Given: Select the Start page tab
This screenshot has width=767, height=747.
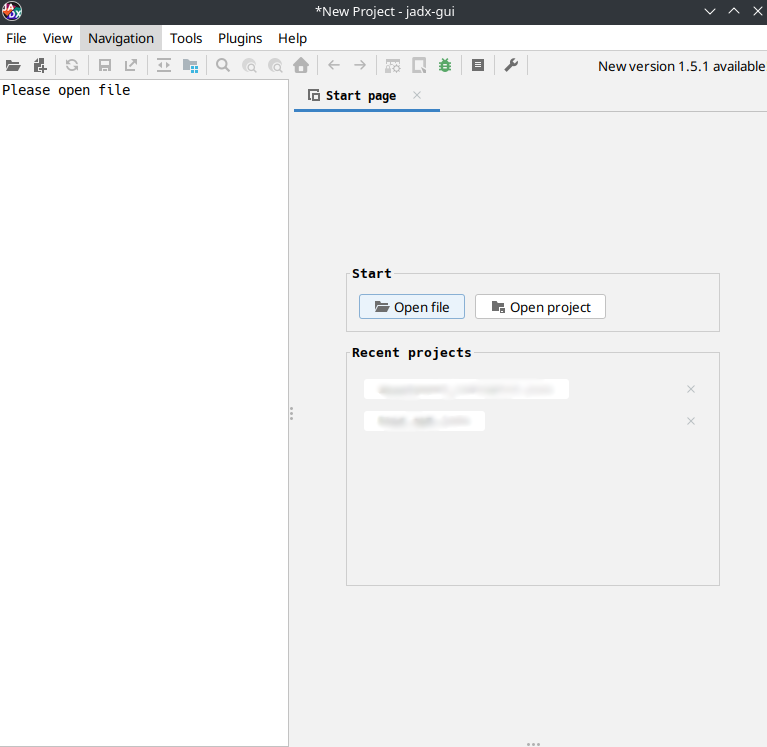Looking at the screenshot, I should (360, 96).
